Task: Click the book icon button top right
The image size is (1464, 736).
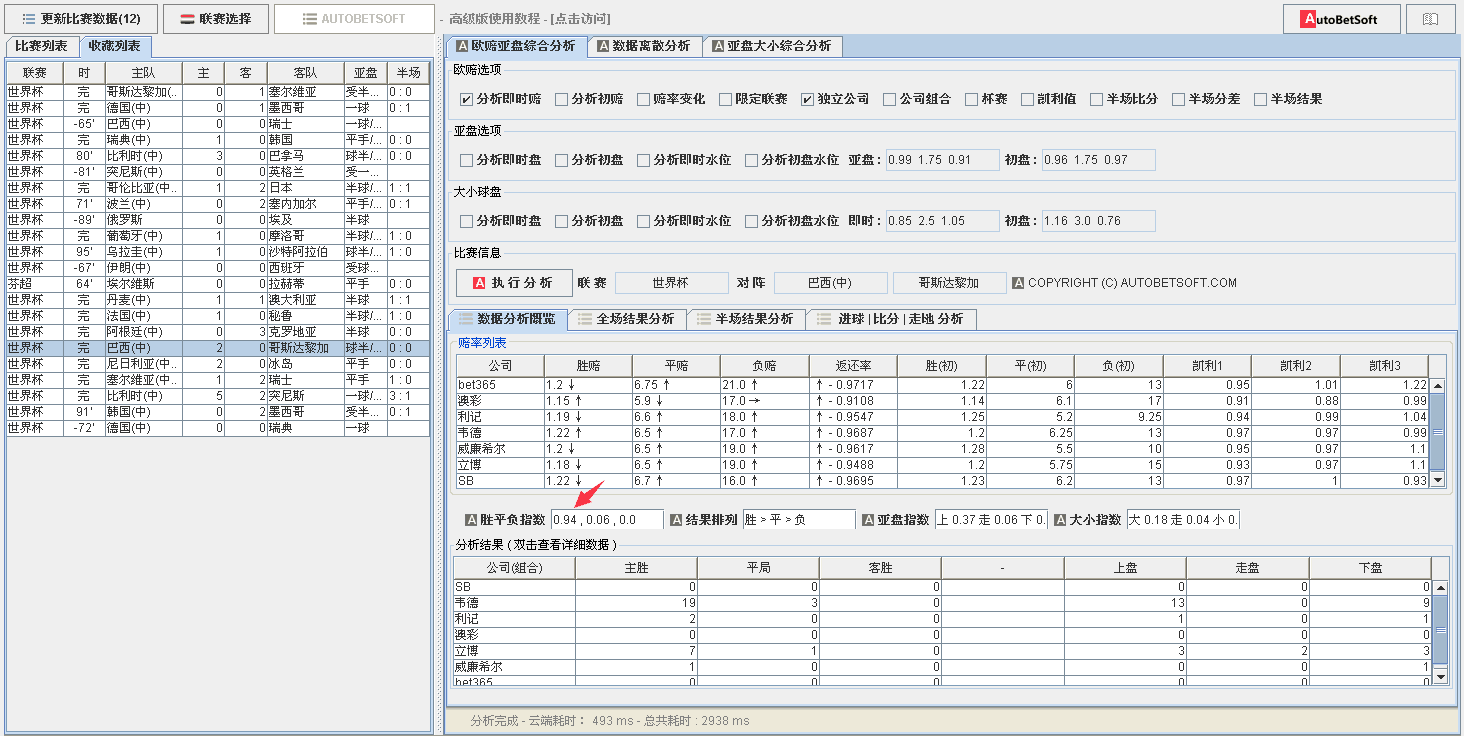Action: [x=1430, y=19]
